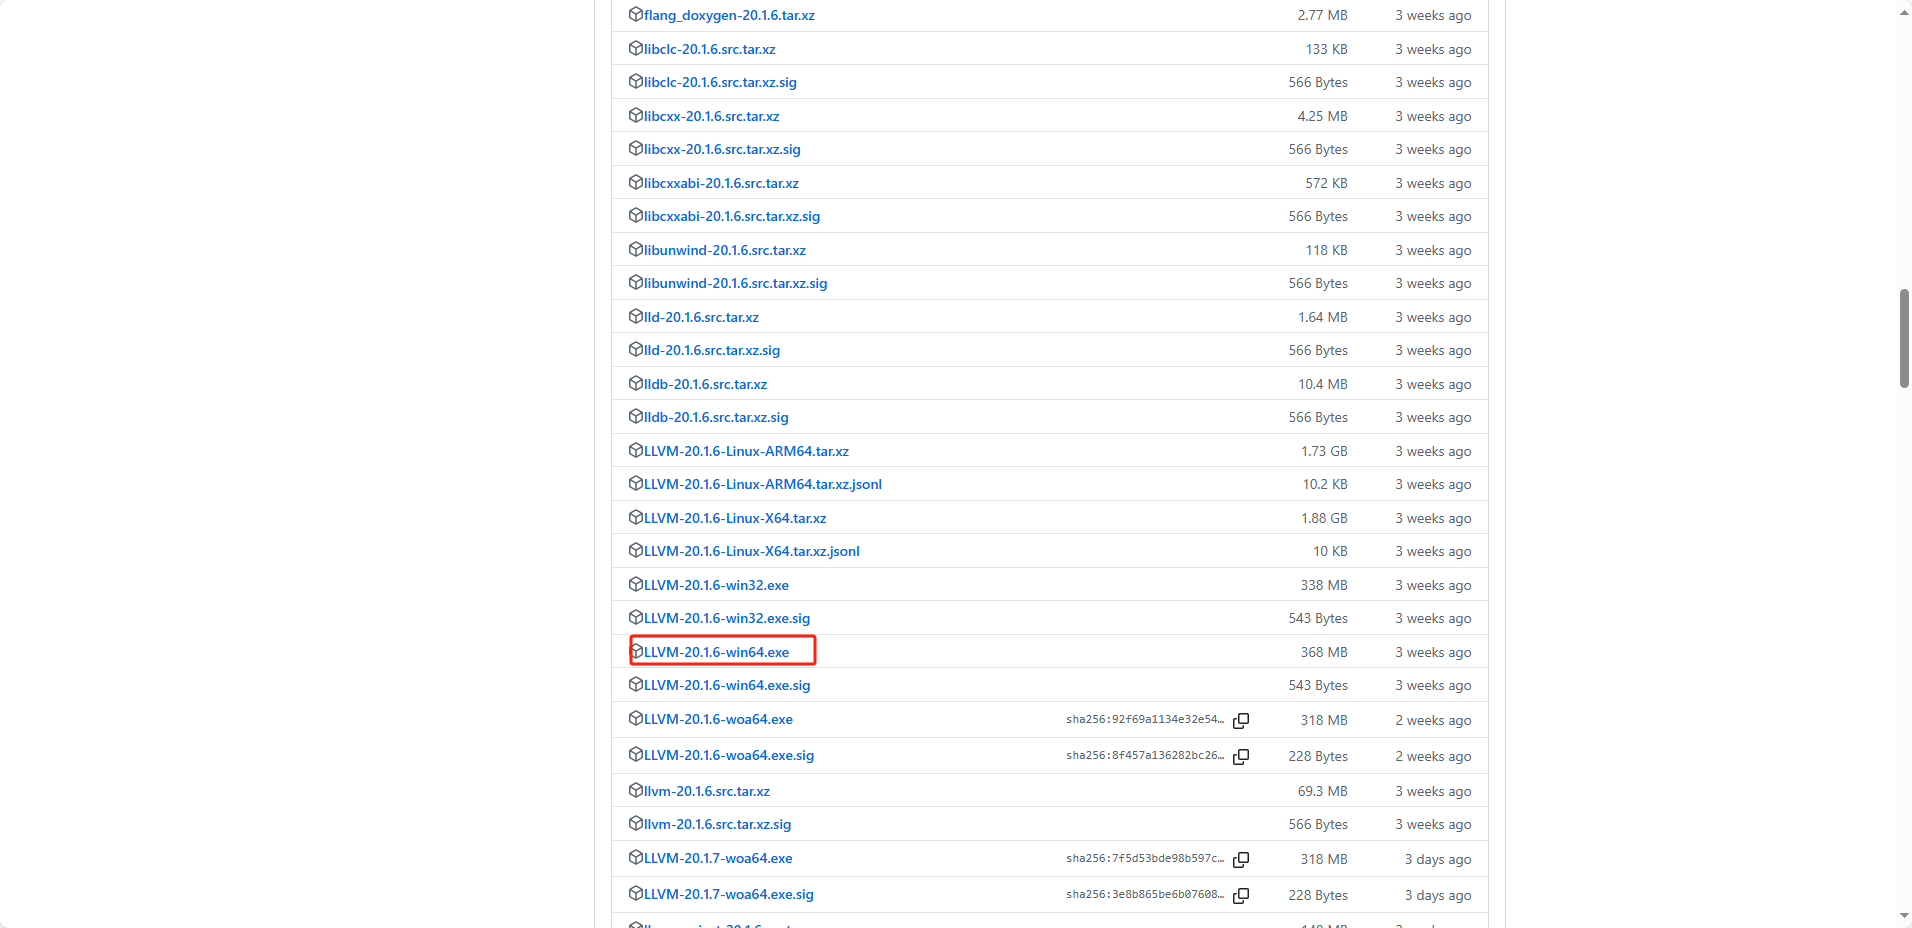The height and width of the screenshot is (928, 1912).
Task: Click the scrollbar's down arrow
Action: [1904, 915]
